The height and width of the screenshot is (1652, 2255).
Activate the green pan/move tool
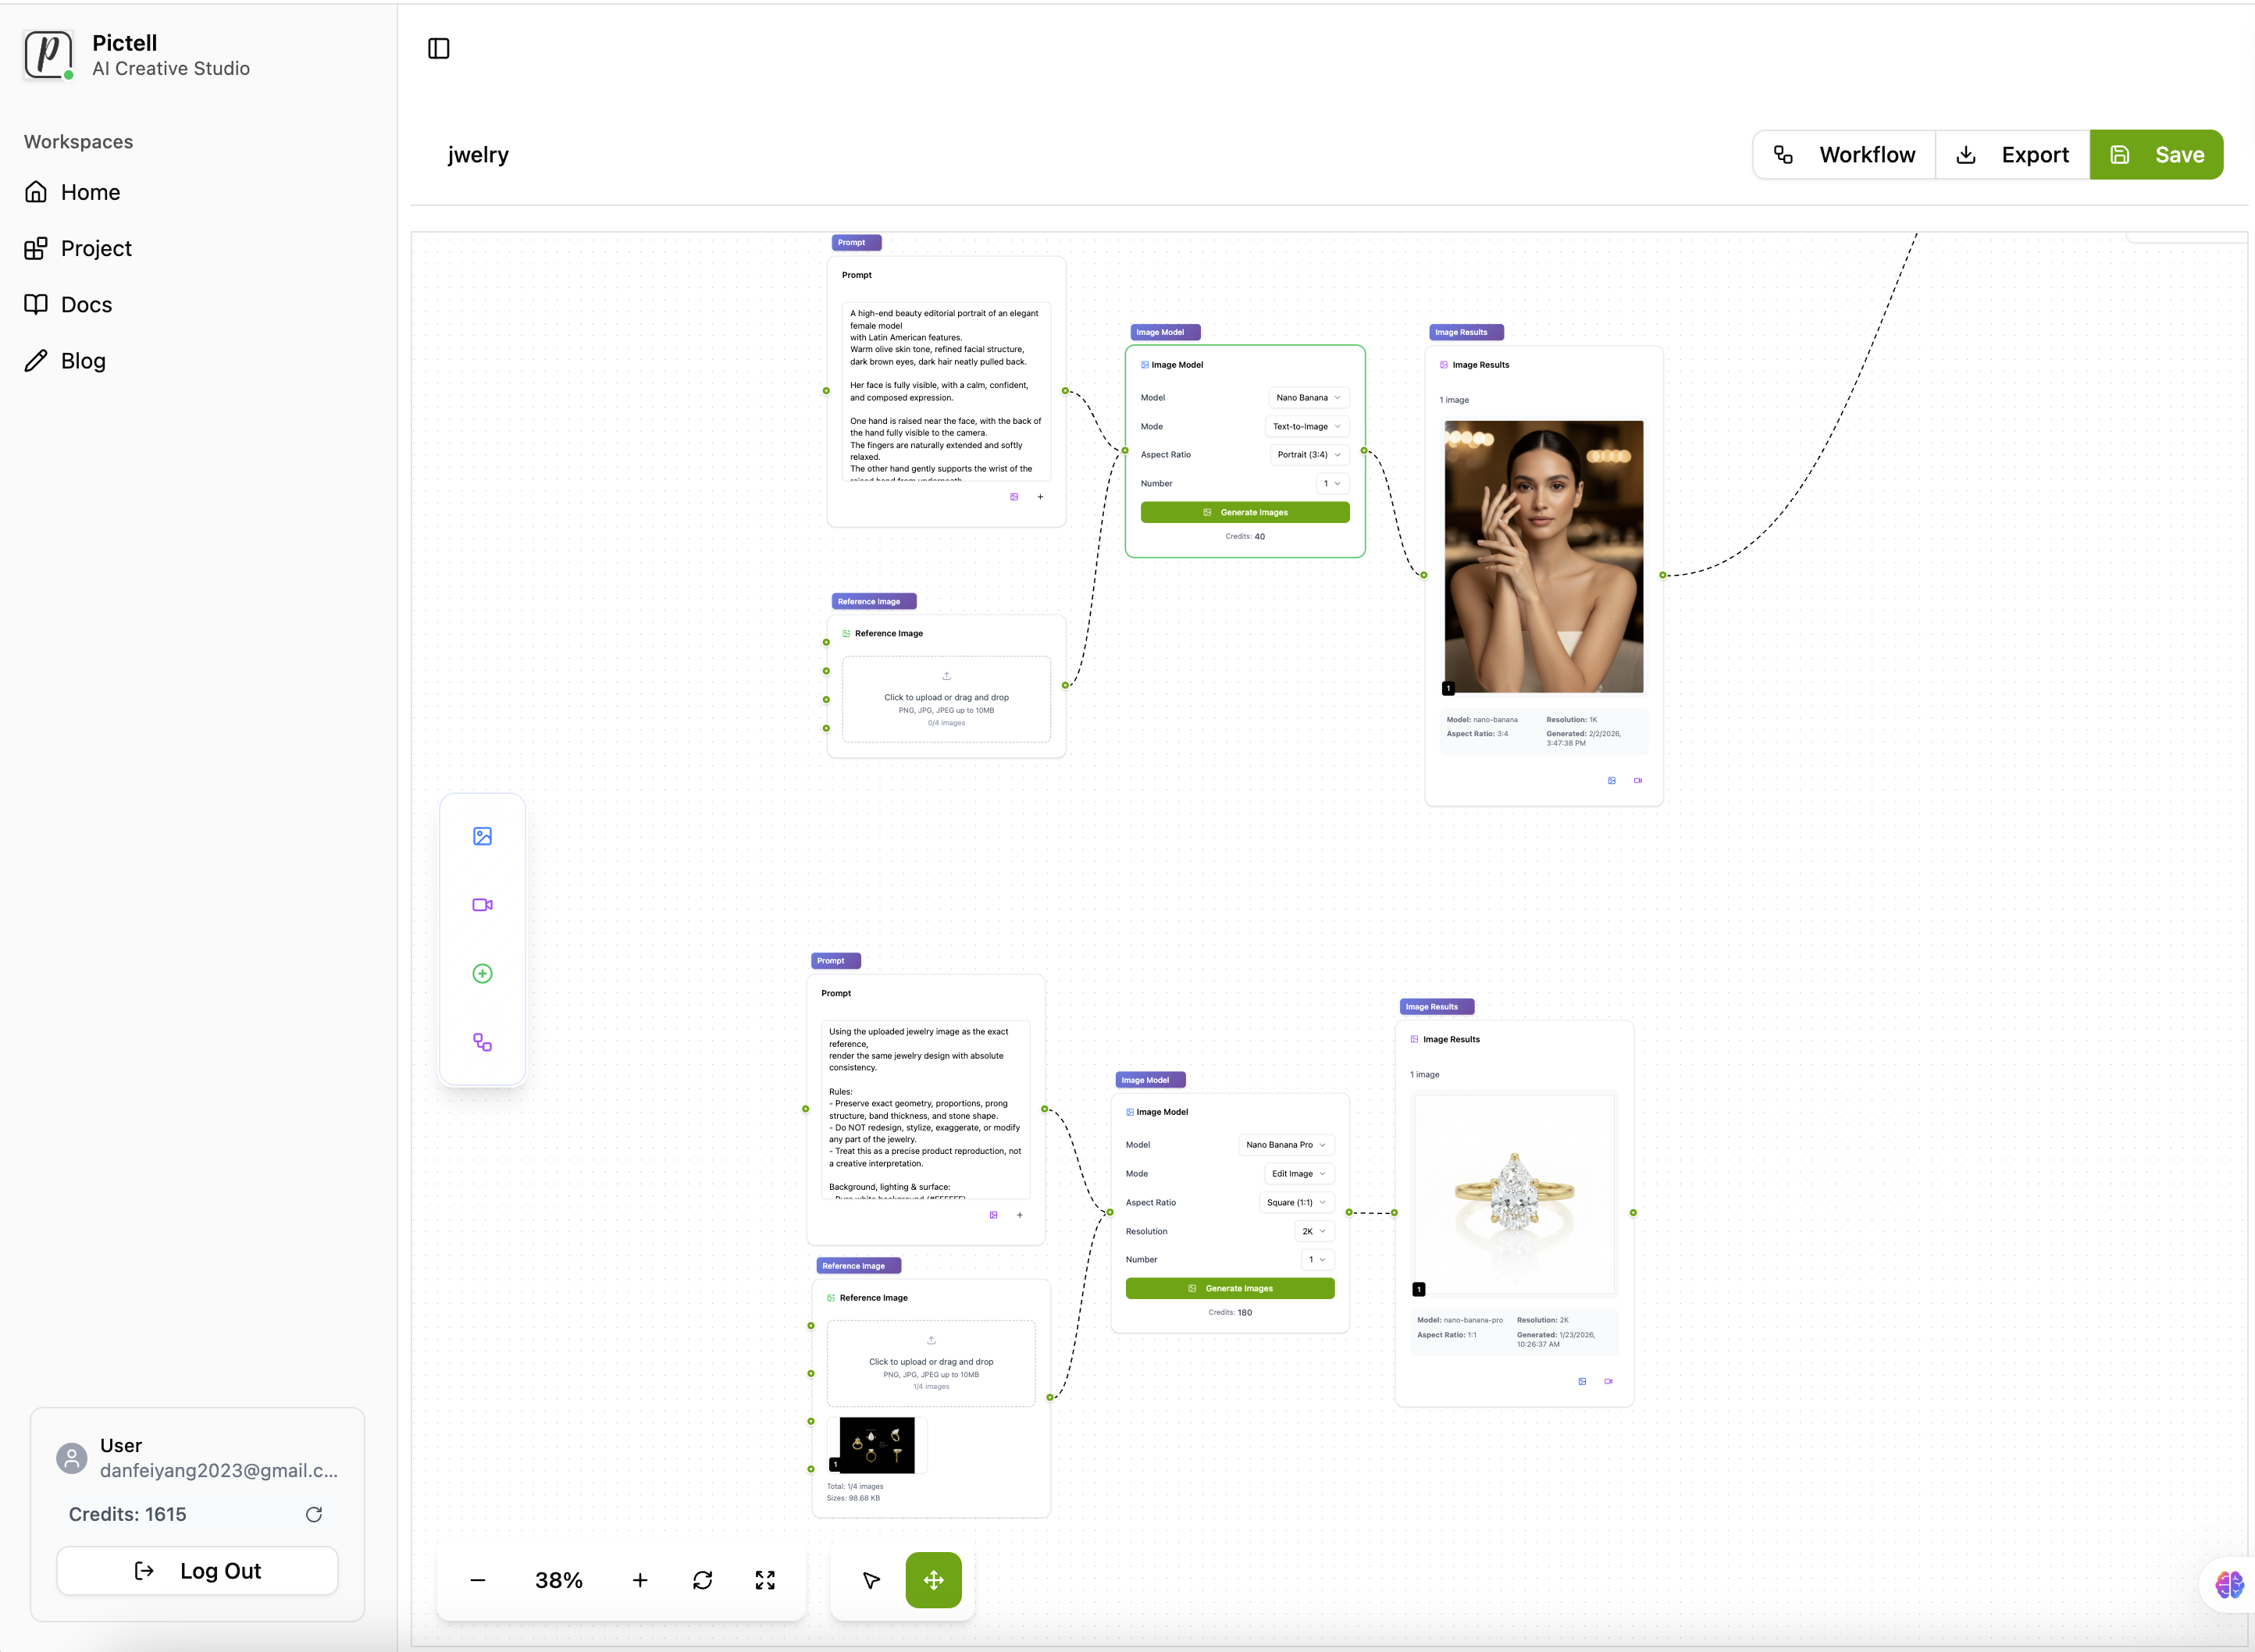pos(933,1580)
